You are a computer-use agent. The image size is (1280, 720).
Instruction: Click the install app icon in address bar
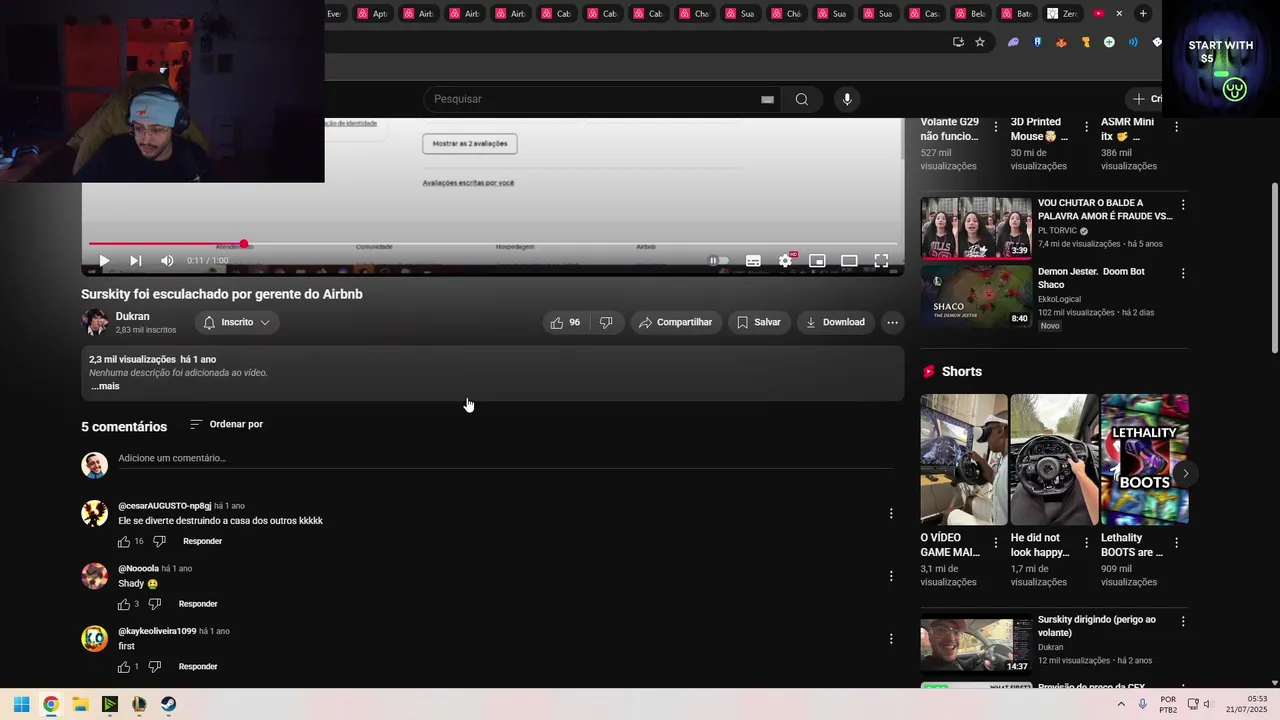pos(958,42)
